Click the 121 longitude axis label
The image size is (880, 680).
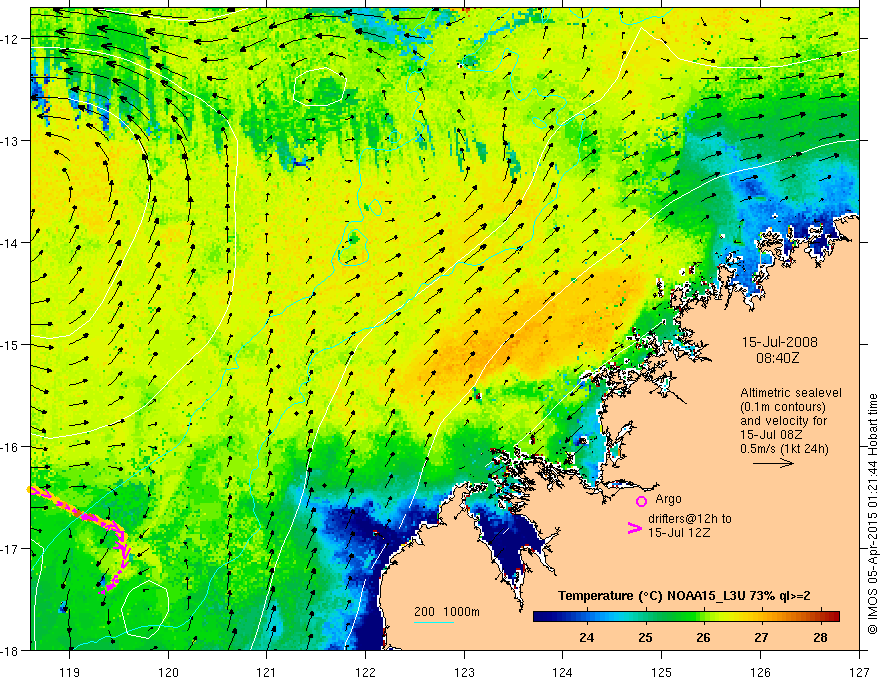[266, 673]
